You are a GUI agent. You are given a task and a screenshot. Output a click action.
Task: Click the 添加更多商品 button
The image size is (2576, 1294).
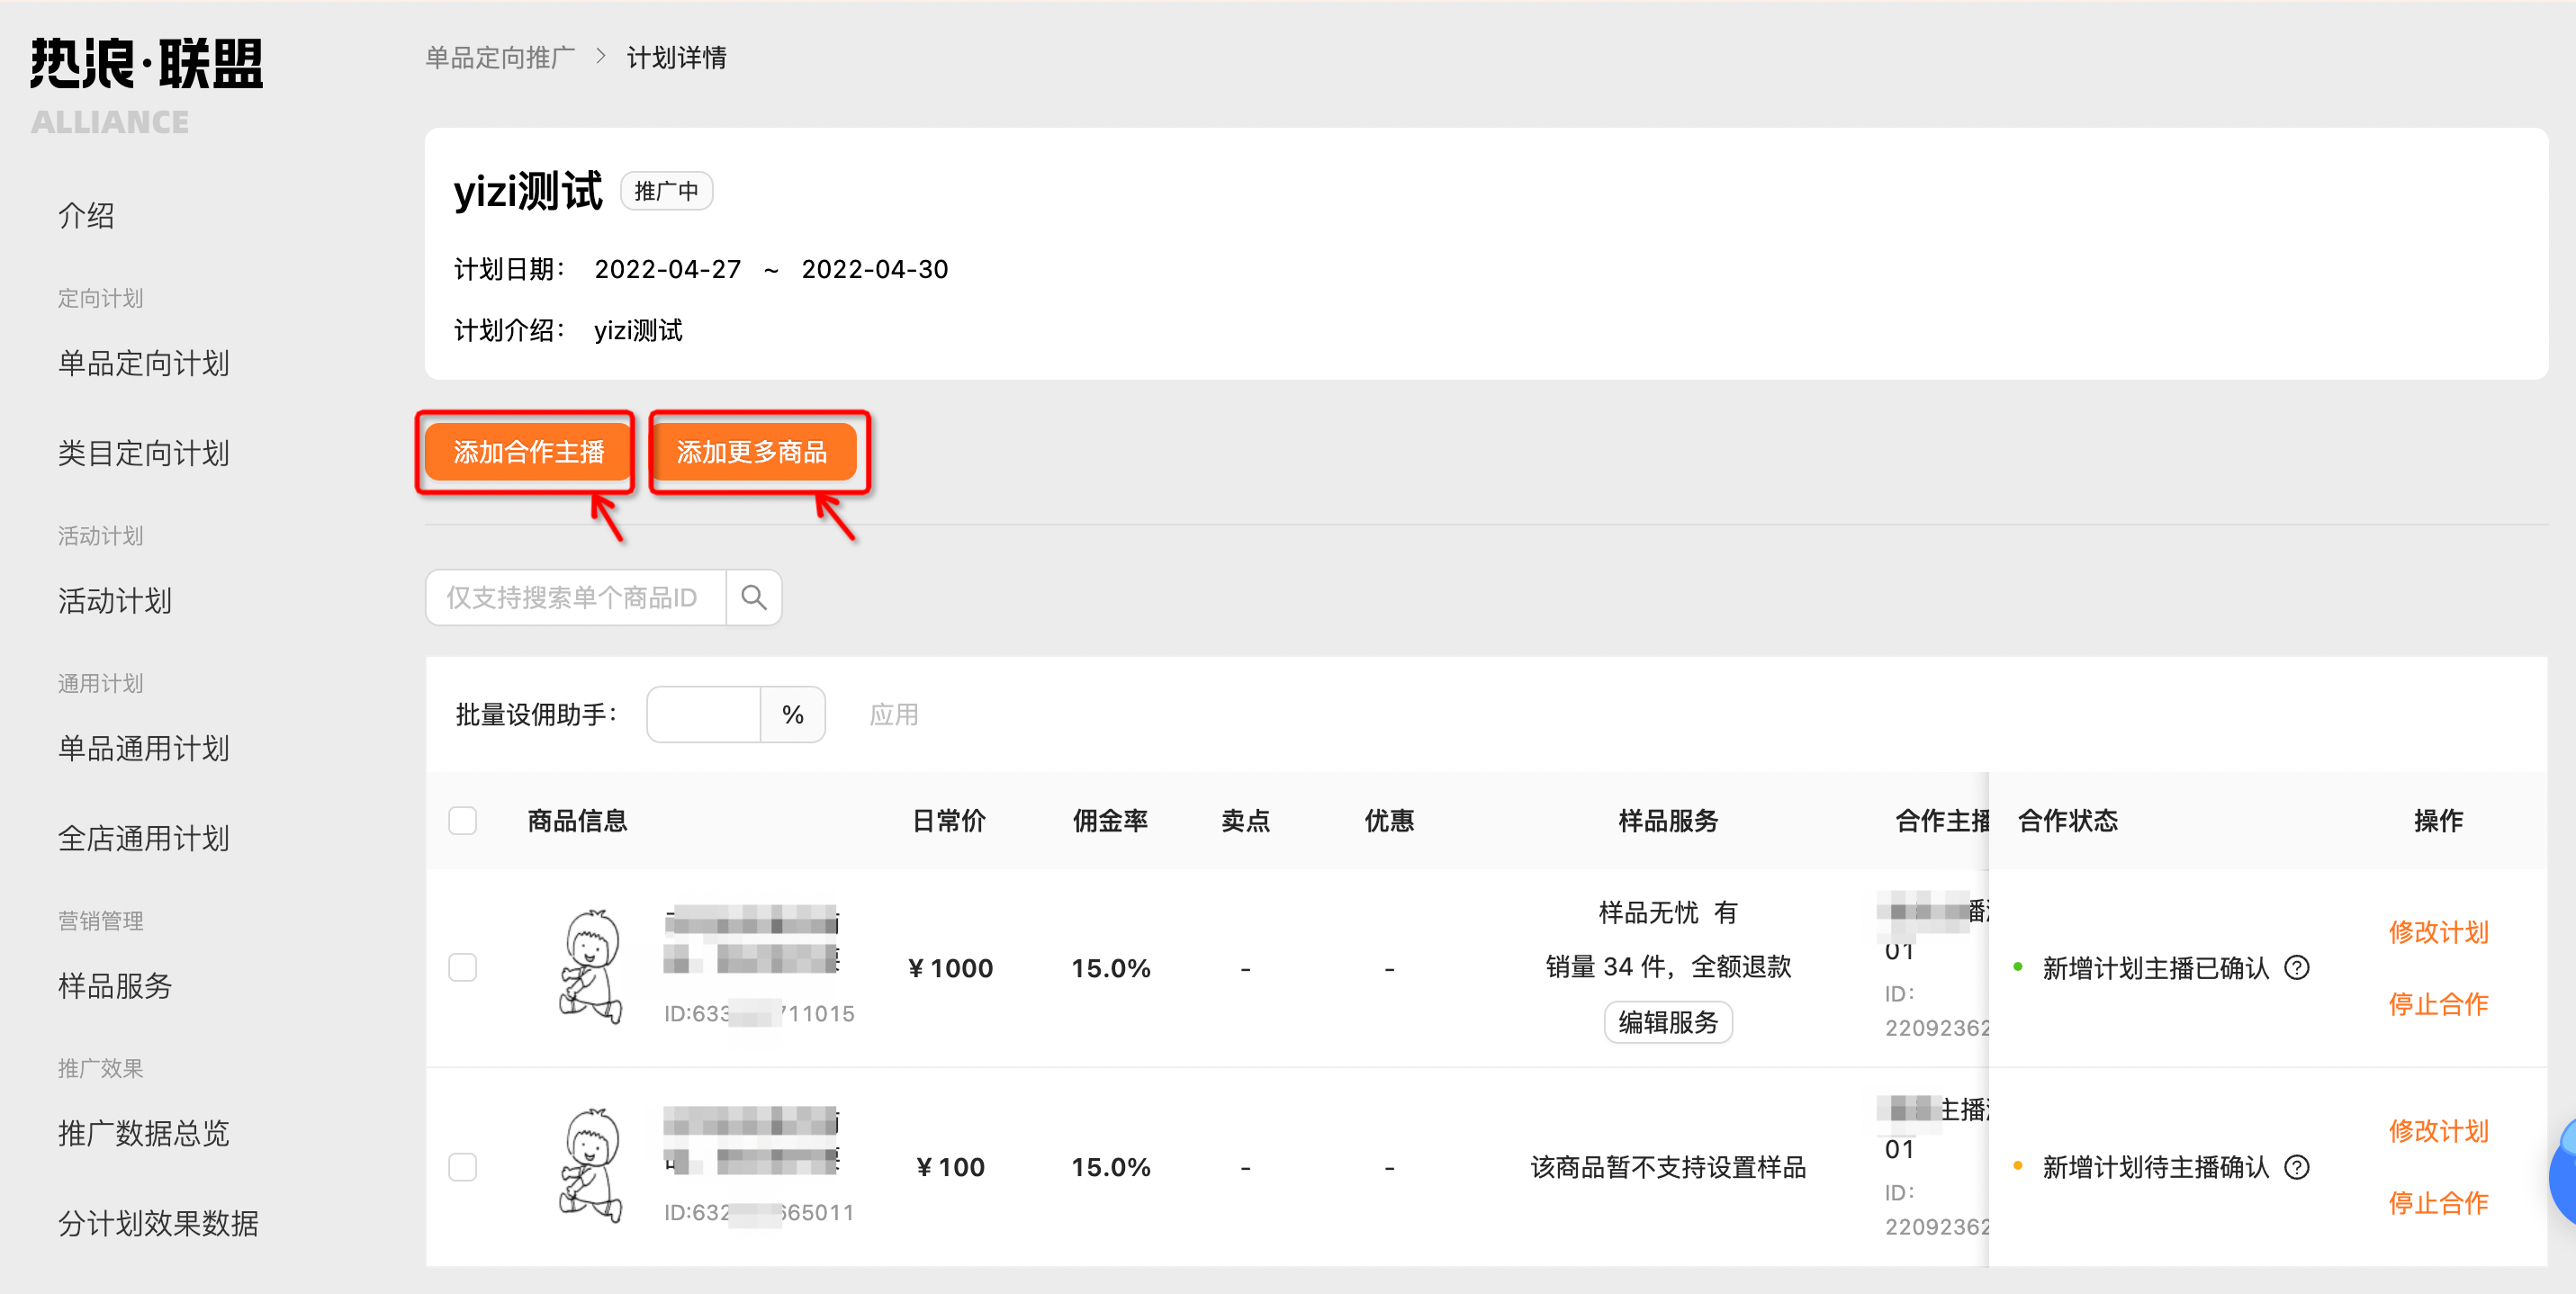(753, 452)
